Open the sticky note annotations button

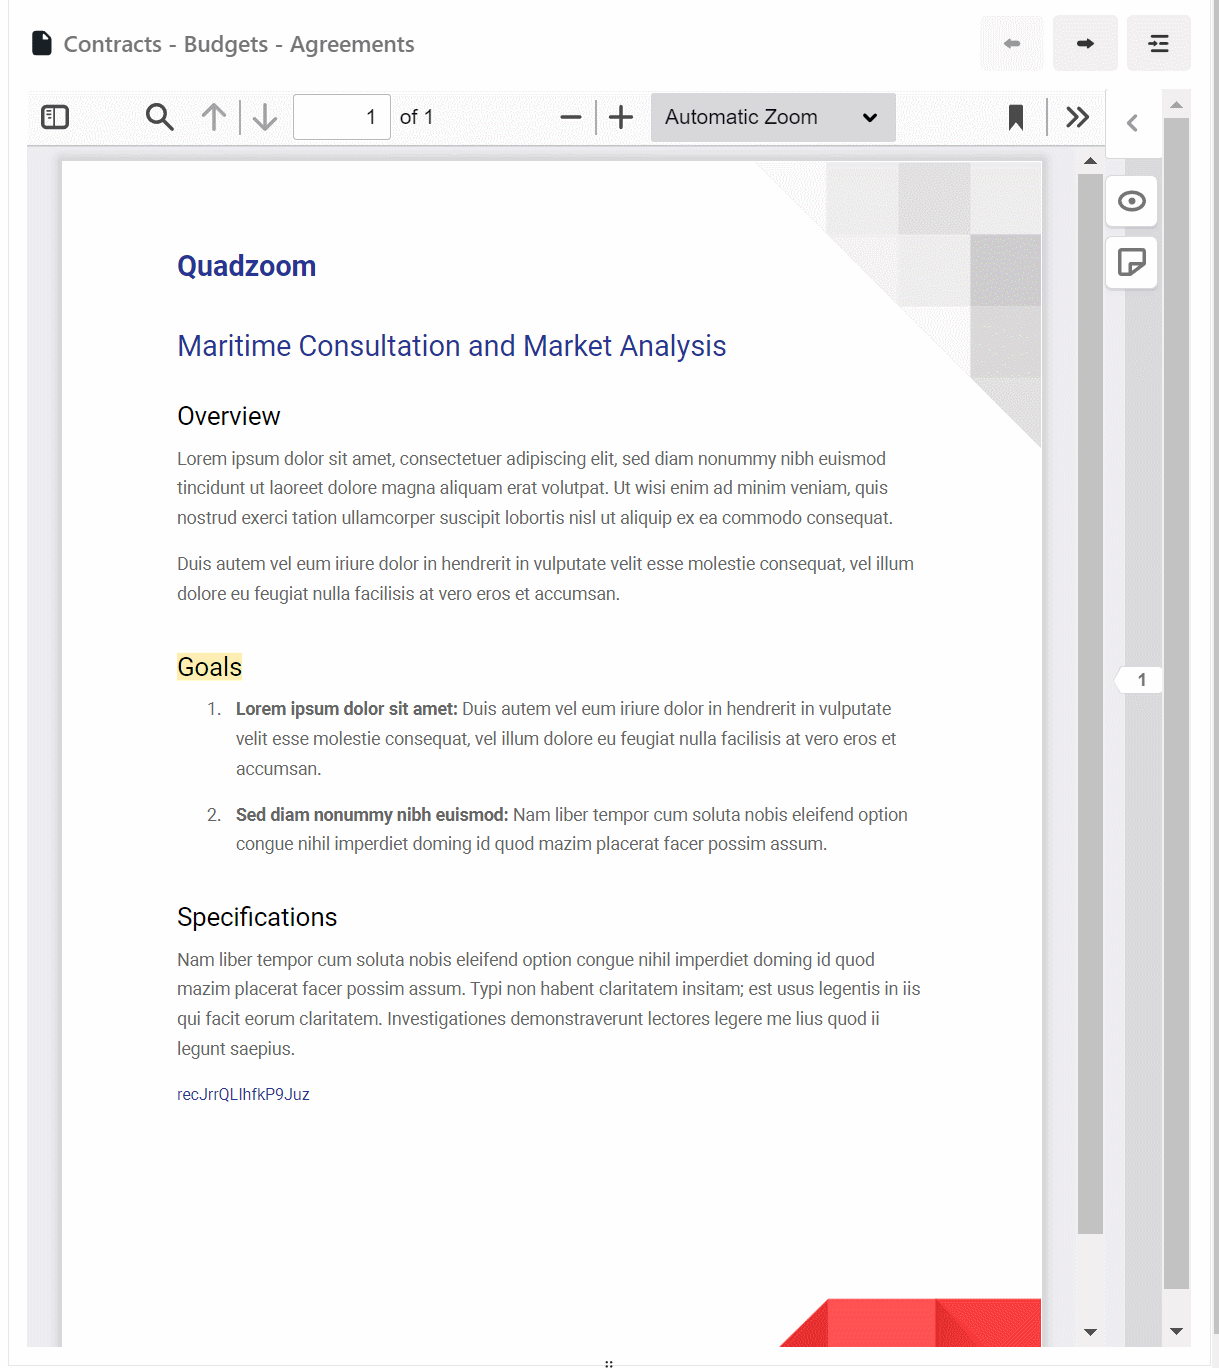click(1132, 263)
